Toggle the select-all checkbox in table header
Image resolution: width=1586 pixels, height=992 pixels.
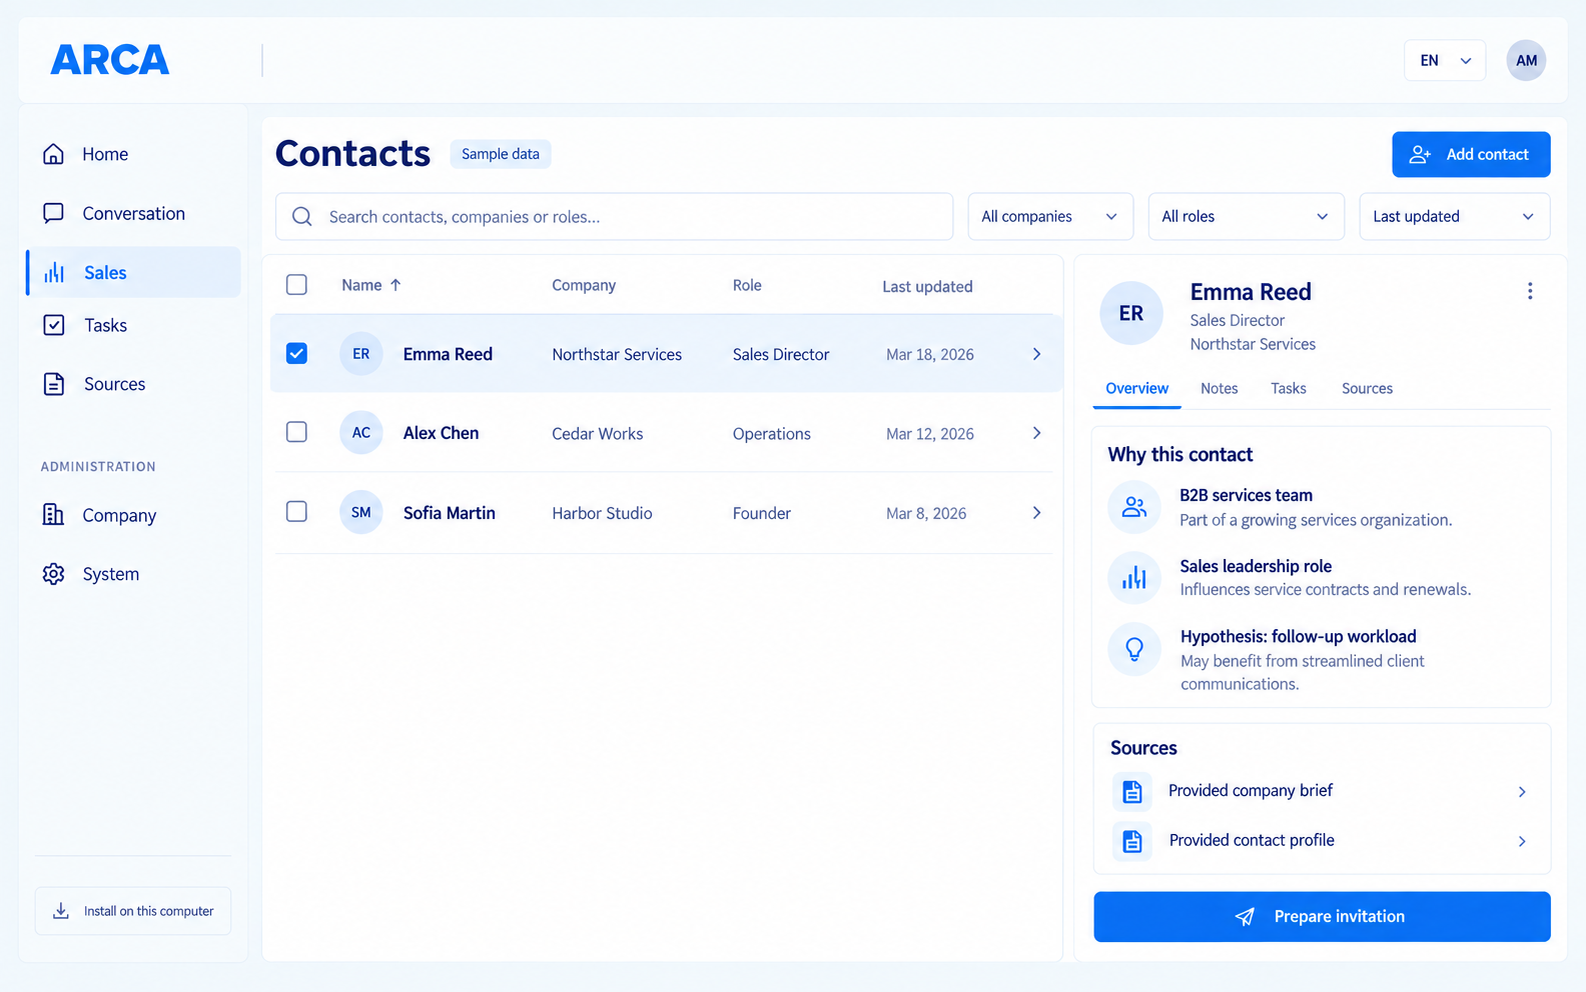tap(297, 285)
